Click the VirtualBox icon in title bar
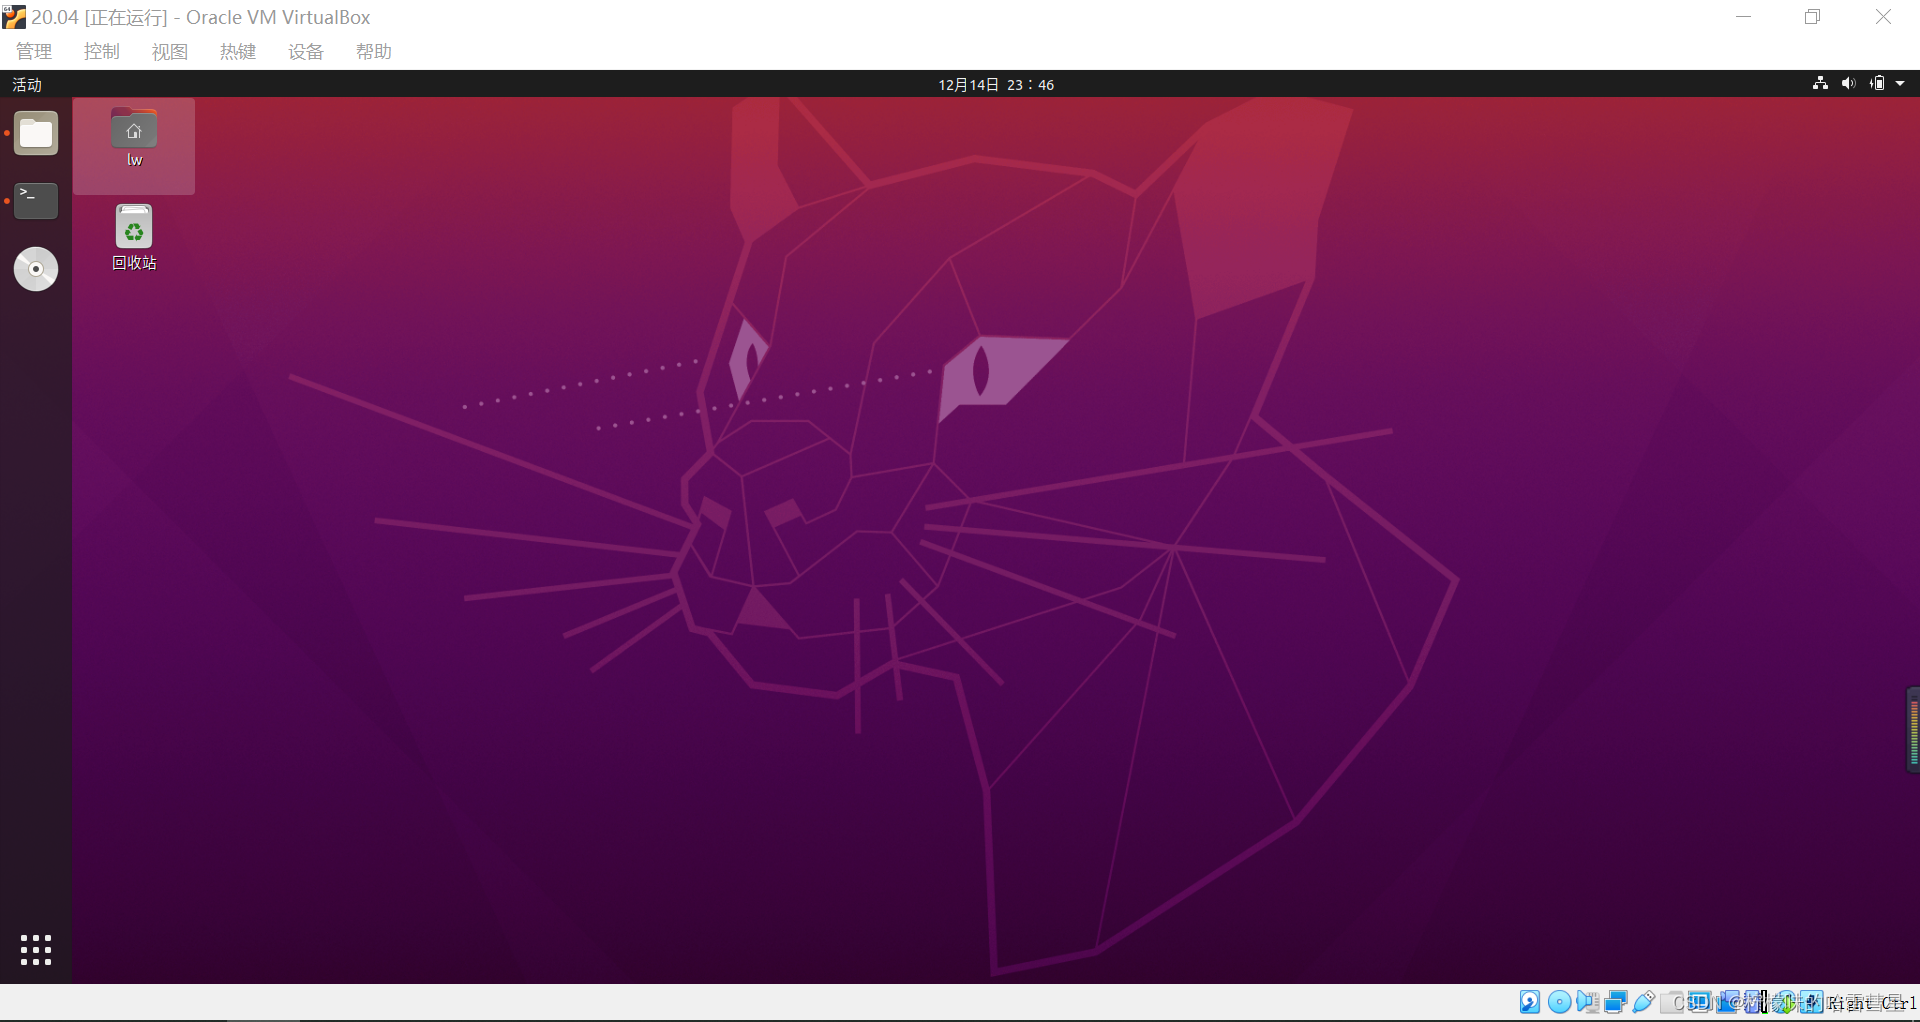The height and width of the screenshot is (1022, 1920). pyautogui.click(x=14, y=17)
